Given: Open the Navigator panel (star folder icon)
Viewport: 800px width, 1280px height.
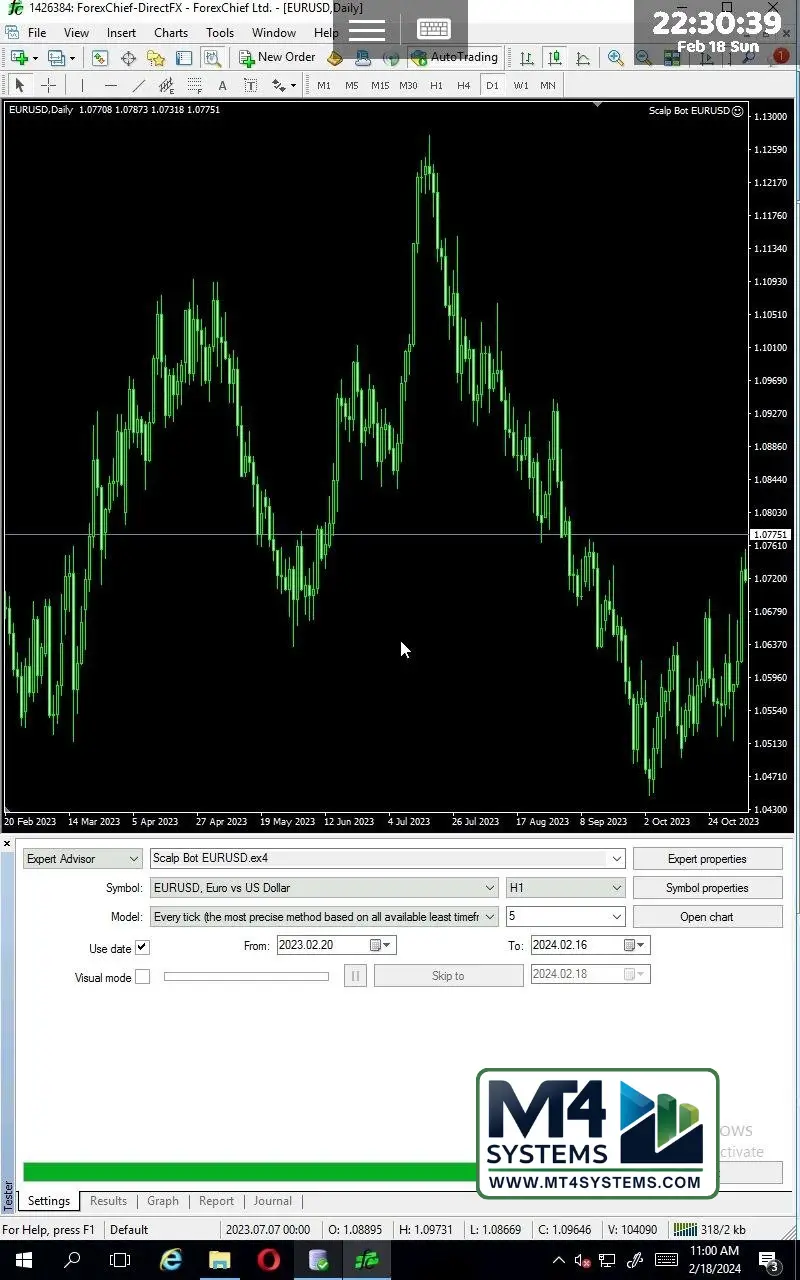Looking at the screenshot, I should pos(156,58).
